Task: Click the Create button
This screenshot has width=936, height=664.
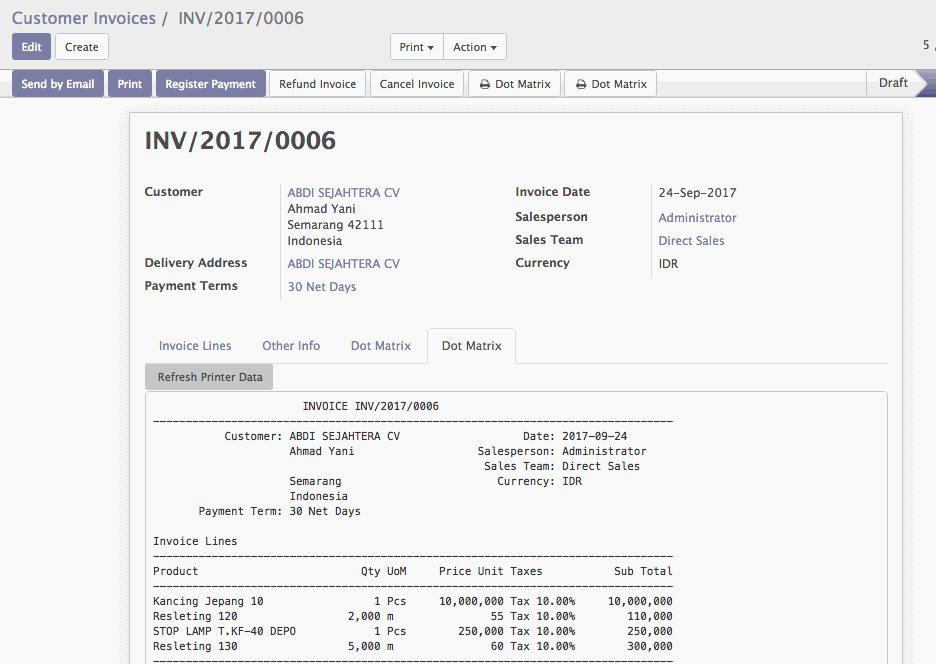Action: point(82,47)
